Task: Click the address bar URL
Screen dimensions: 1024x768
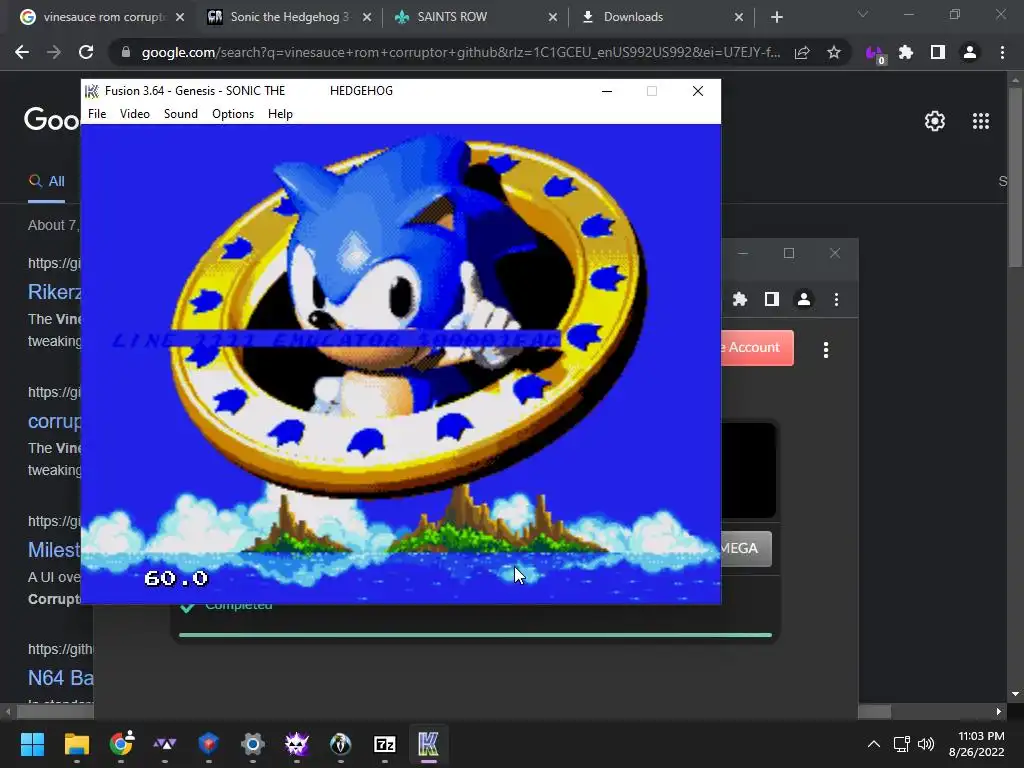Action: [460, 52]
